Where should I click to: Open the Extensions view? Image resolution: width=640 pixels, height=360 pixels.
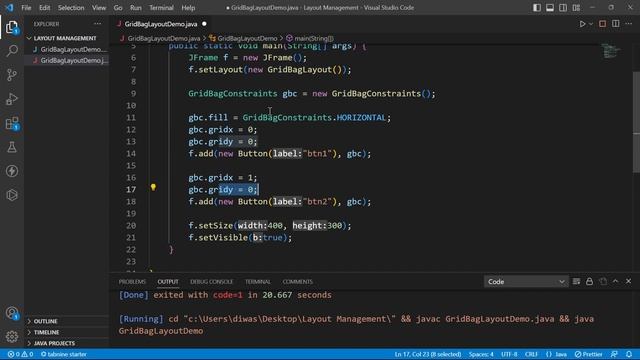pos(12,123)
